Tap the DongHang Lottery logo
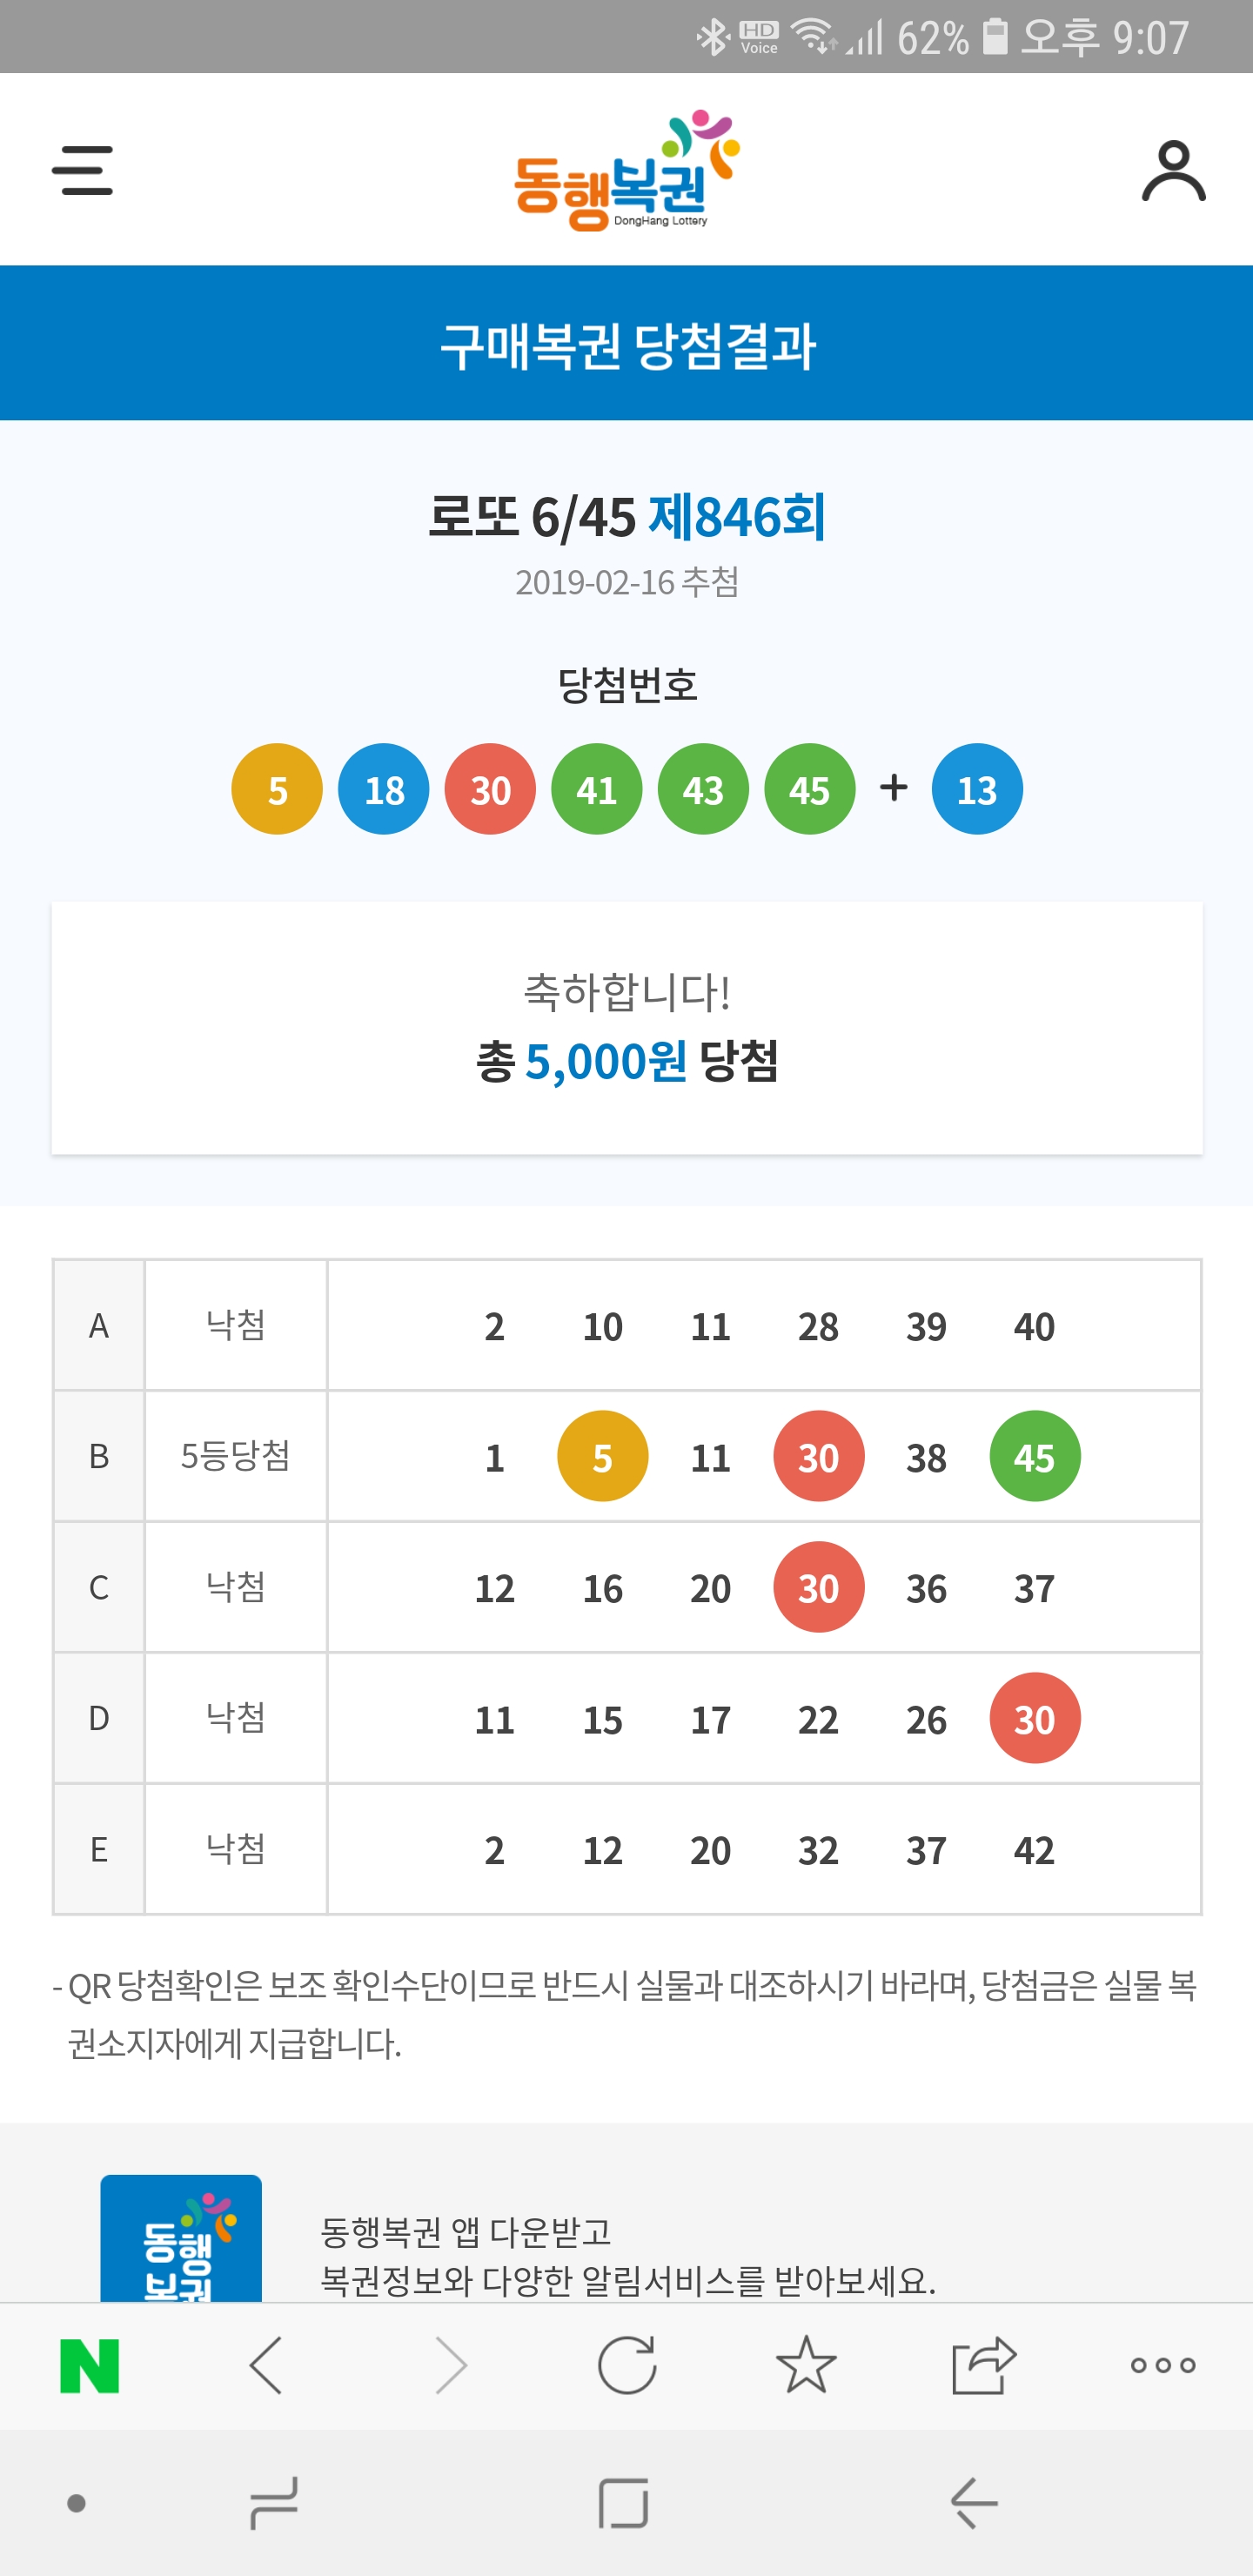Viewport: 1253px width, 2576px height. pyautogui.click(x=627, y=171)
